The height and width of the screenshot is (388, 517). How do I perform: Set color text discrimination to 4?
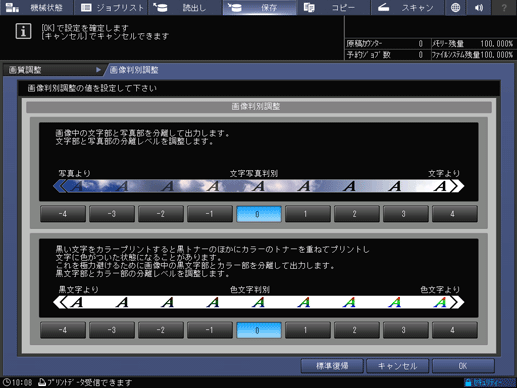click(455, 330)
